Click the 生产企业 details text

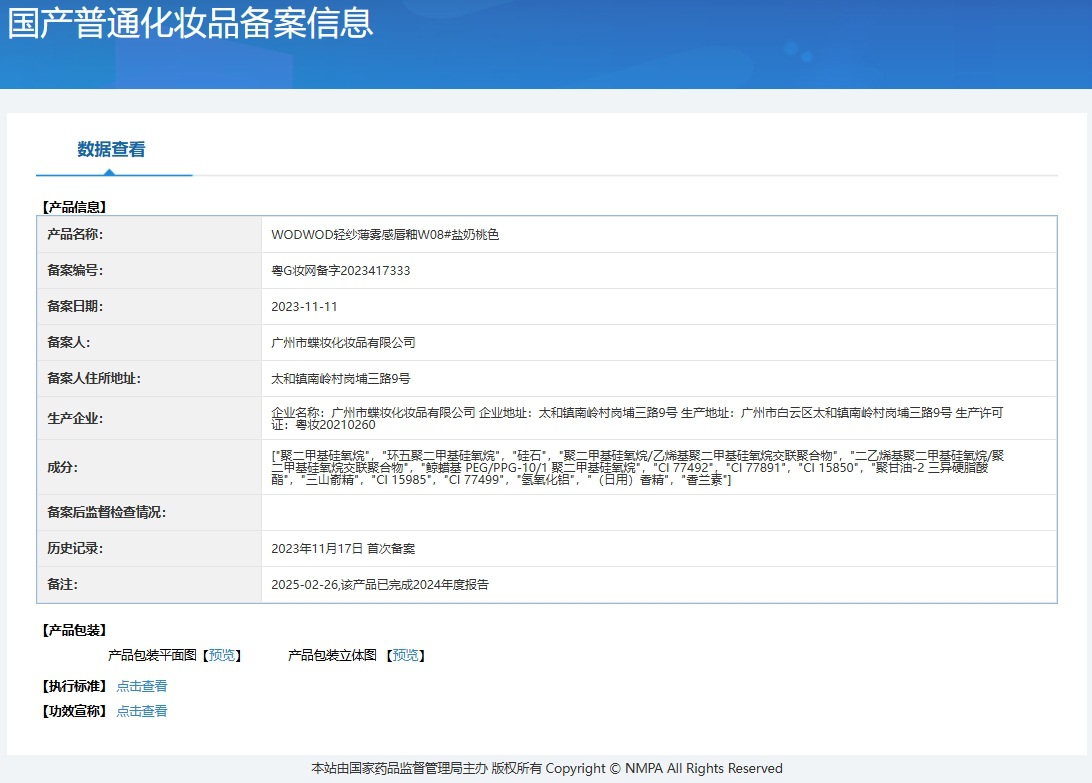[x=637, y=419]
